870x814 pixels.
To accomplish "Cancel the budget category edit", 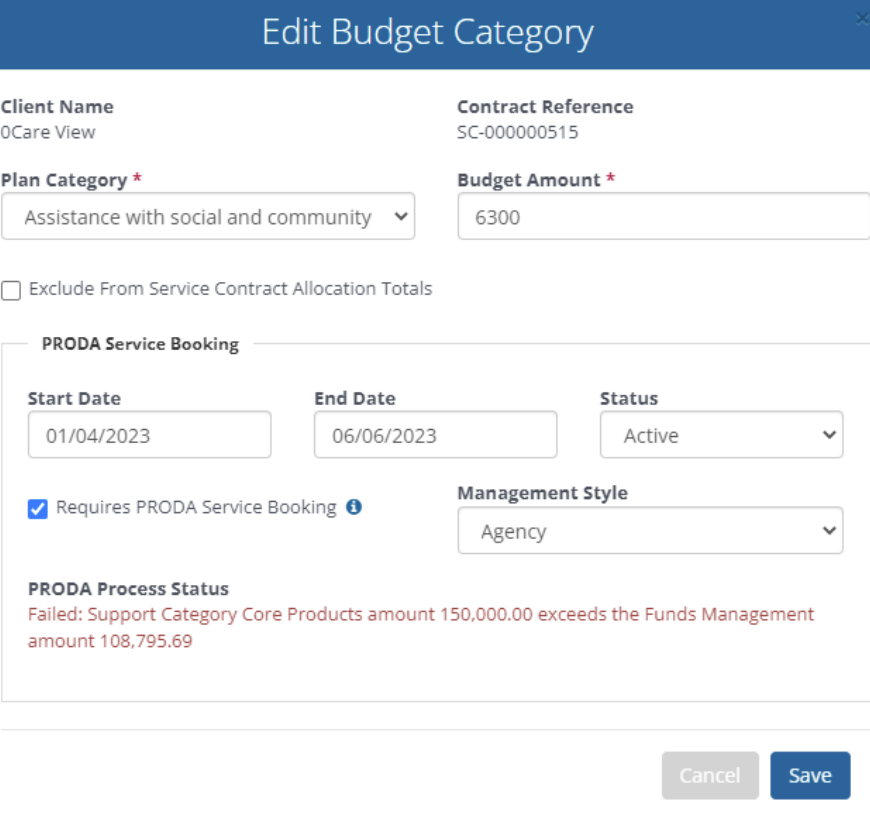I will pyautogui.click(x=710, y=775).
